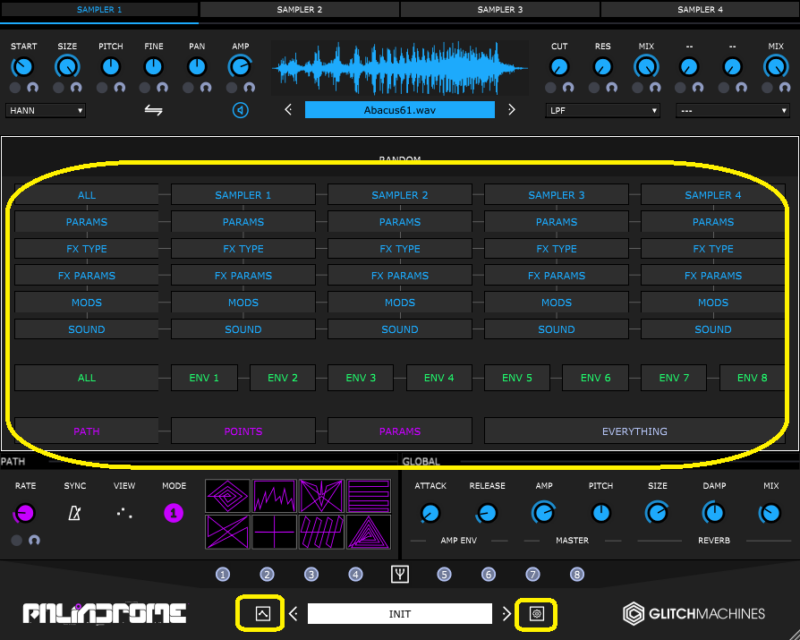Click the metronome SYNC icon
Screen dimensions: 800x640
click(x=75, y=513)
